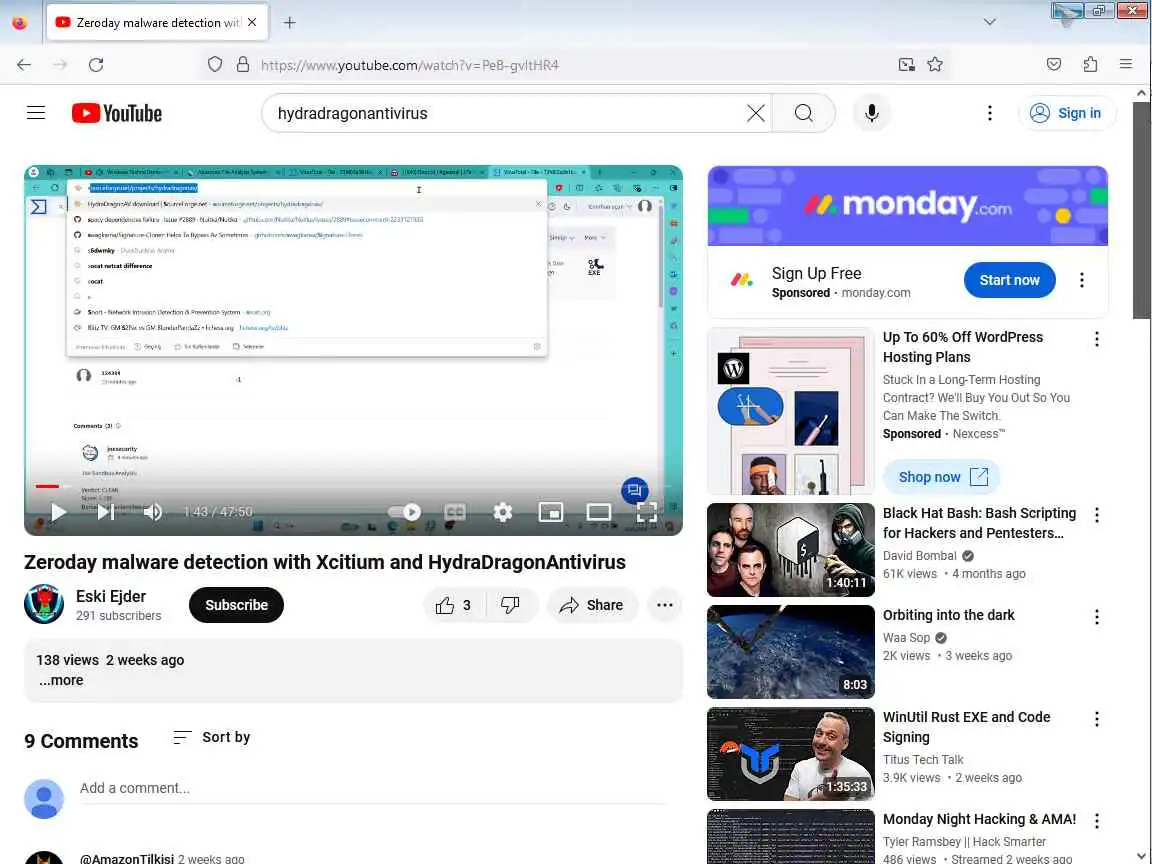1152x864 pixels.
Task: Click Start now on monday.com ad
Action: coord(1009,280)
